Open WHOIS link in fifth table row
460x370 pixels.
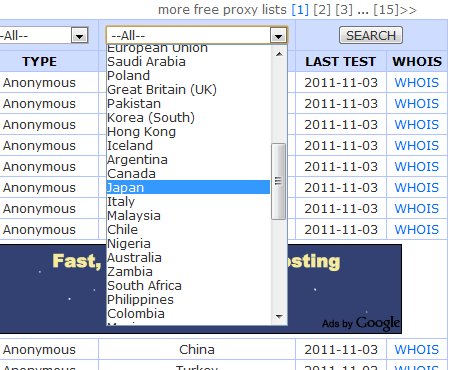(x=417, y=167)
